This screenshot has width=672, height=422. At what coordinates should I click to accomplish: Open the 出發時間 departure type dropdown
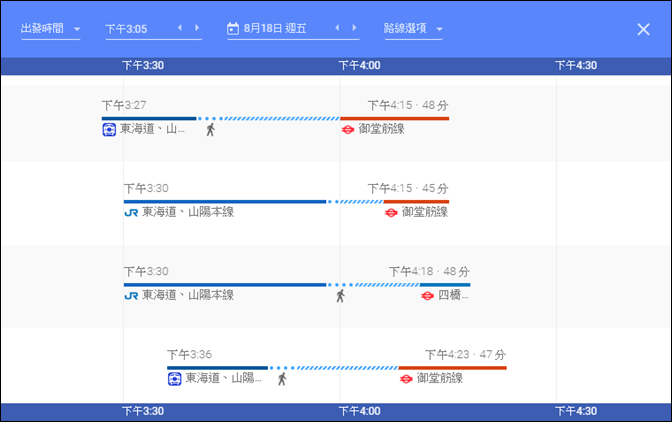point(51,29)
